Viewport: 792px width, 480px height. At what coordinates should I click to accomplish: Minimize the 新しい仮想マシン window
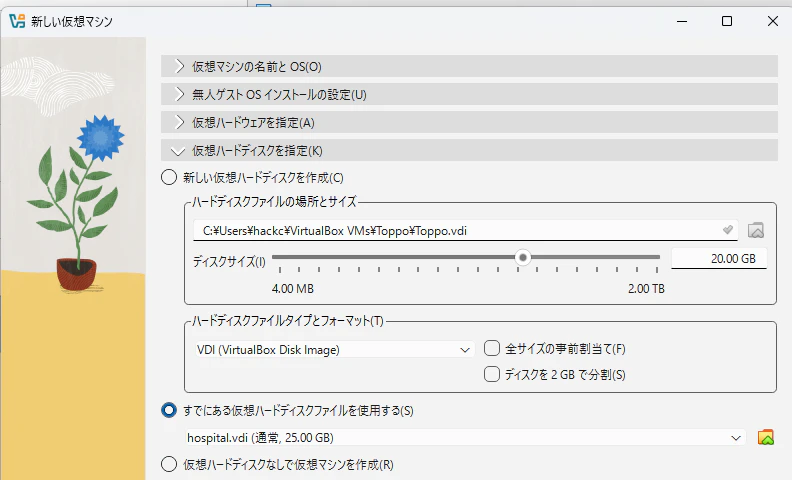pos(682,21)
